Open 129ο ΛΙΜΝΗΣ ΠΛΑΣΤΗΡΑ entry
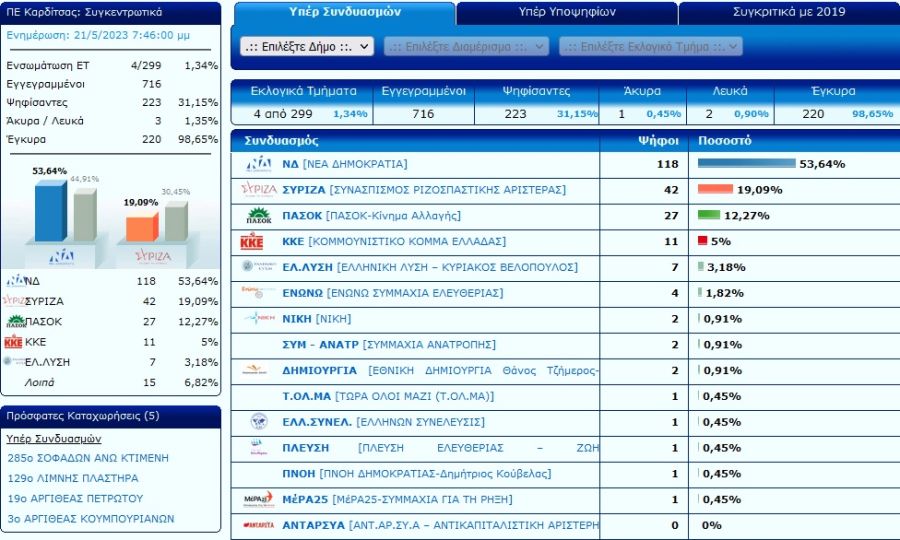900x540 pixels. (73, 478)
